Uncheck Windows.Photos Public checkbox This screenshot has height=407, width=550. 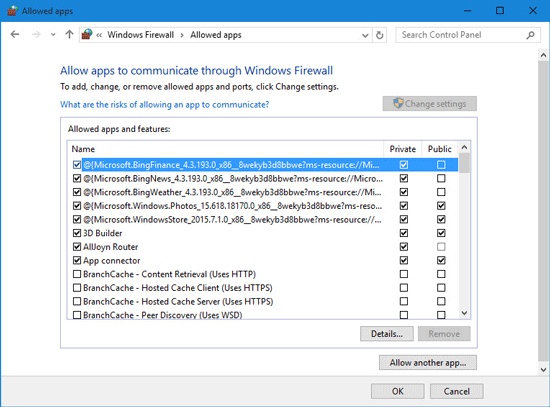pos(441,206)
